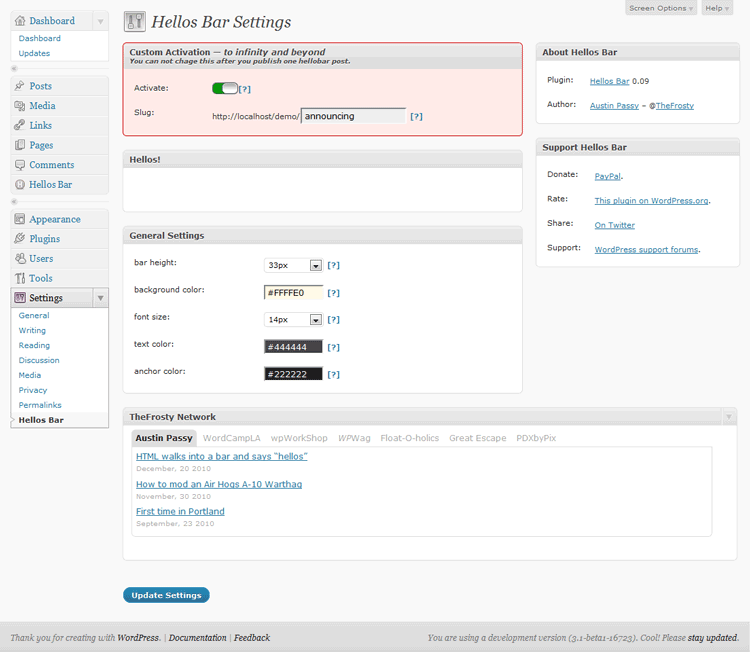Collapse the Settings menu arrow
Viewport: 750px width, 652px height.
(x=100, y=298)
